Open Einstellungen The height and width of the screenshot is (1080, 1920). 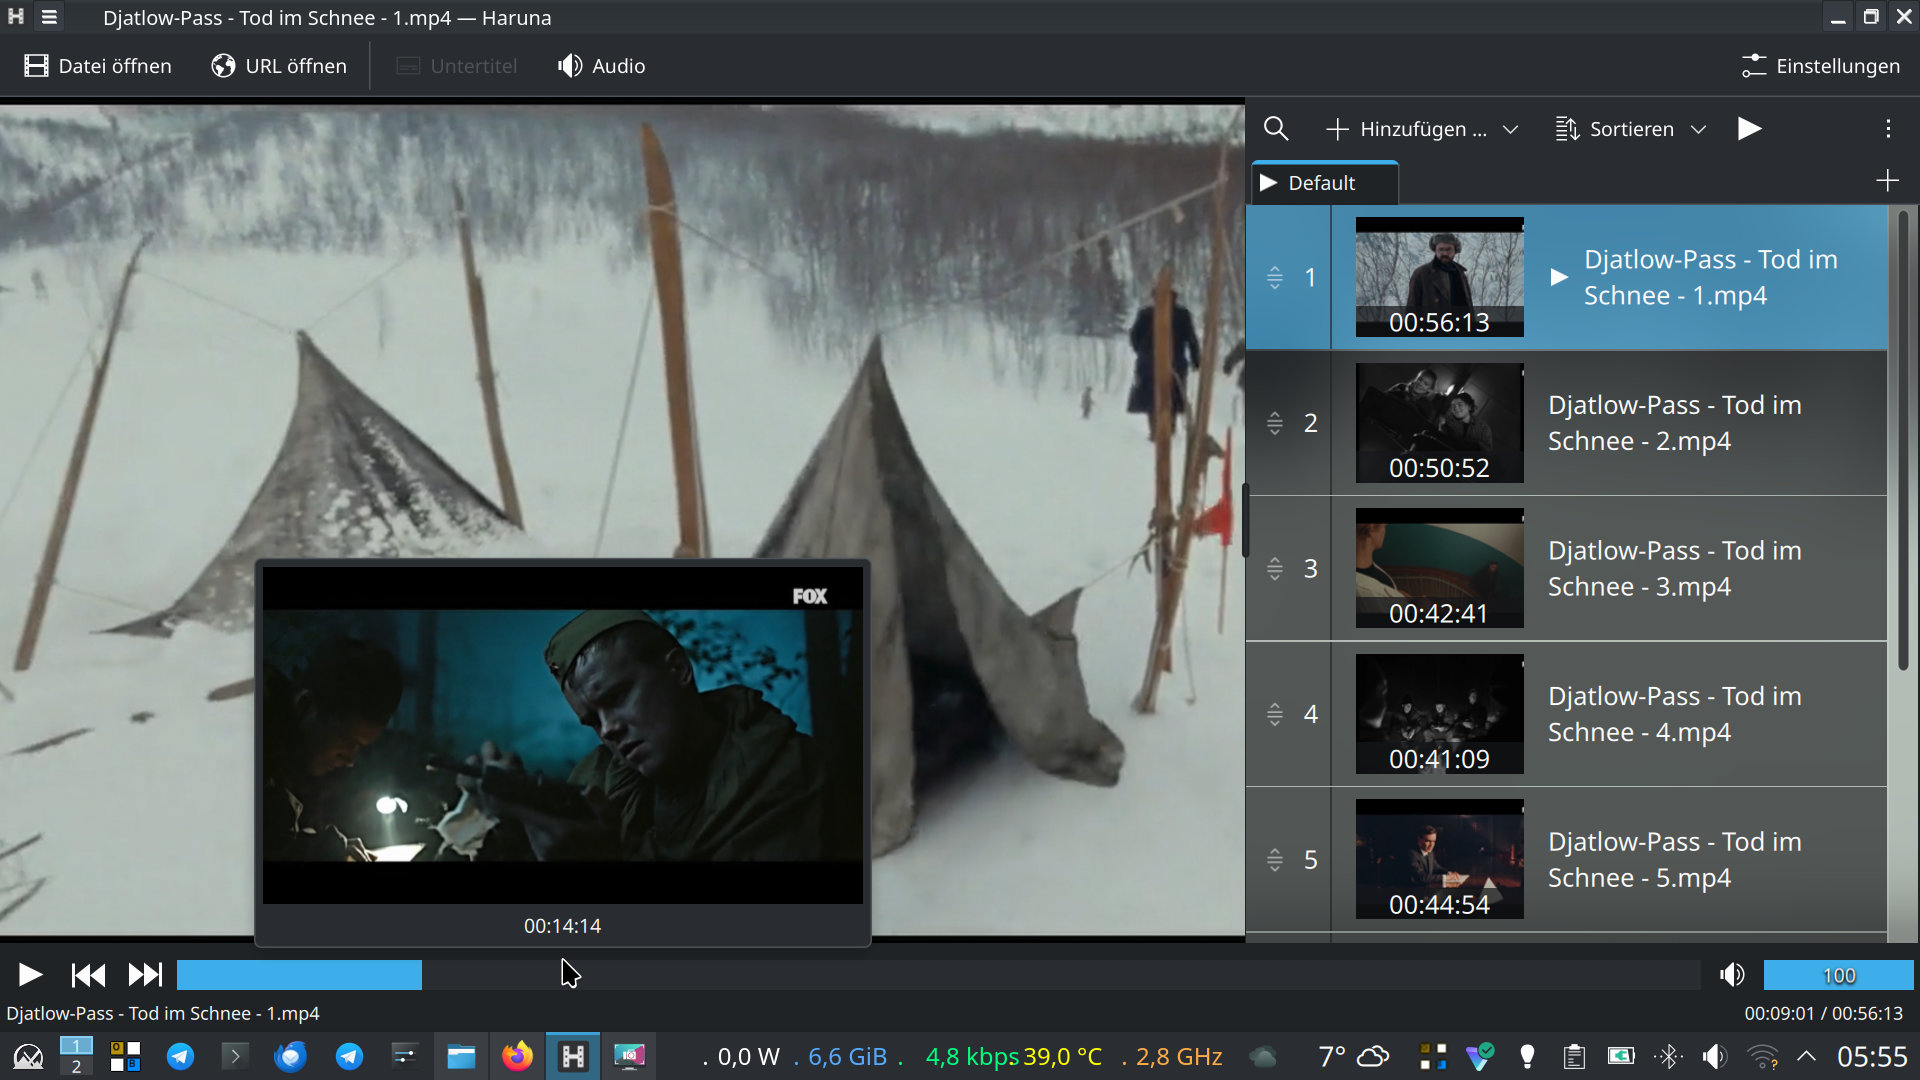1819,66
